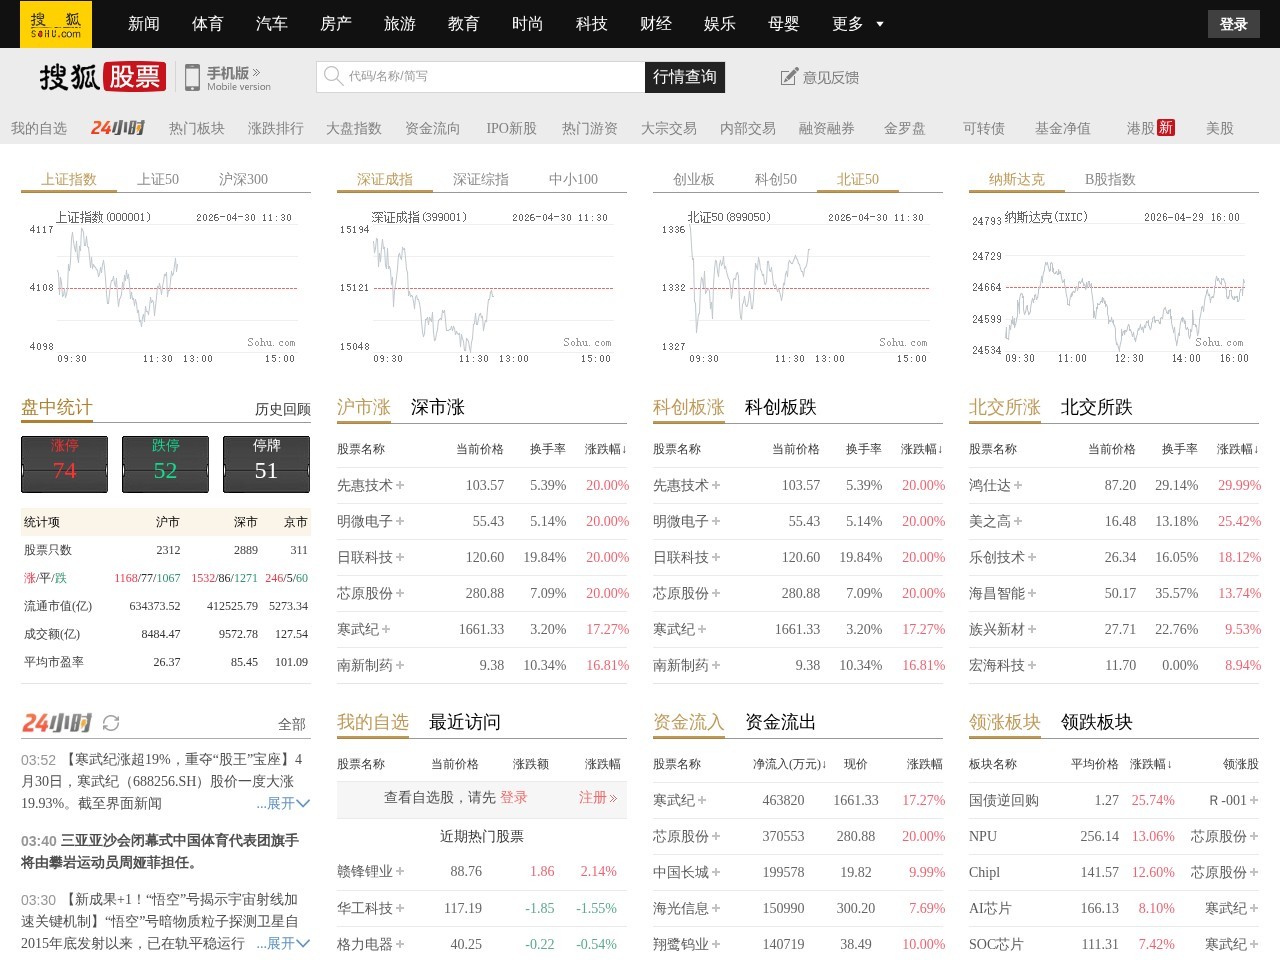Click the 涨停 74 counter tile
Viewport: 1280px width, 960px height.
click(65, 464)
